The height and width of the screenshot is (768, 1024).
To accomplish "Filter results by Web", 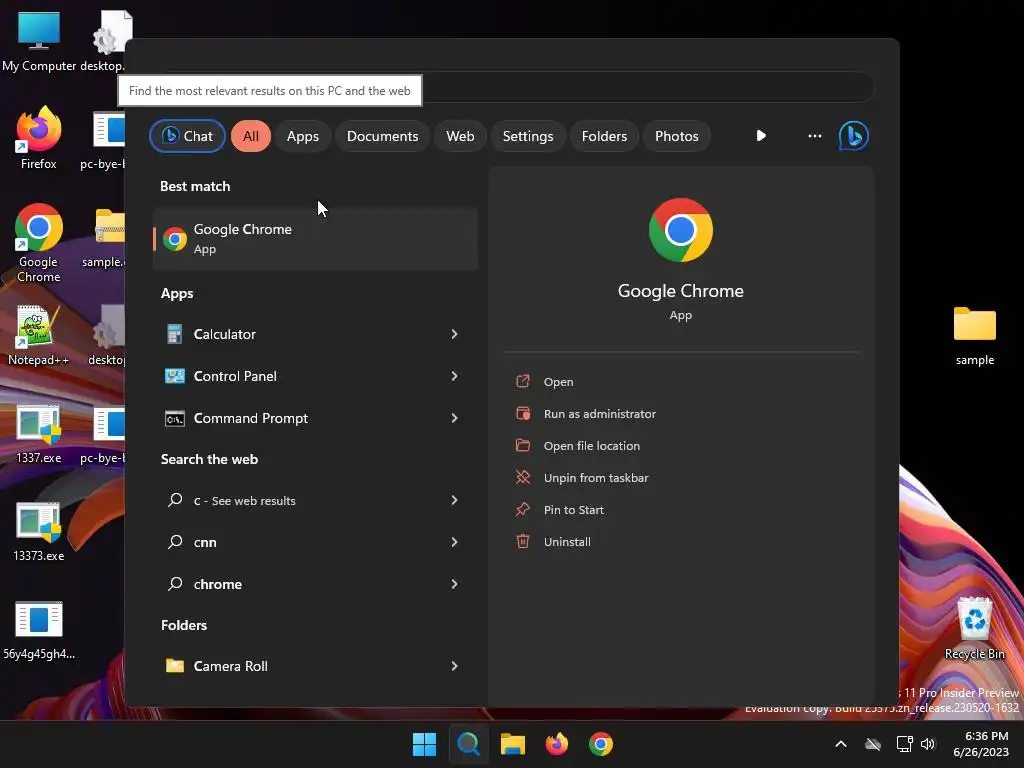I will click(x=460, y=136).
